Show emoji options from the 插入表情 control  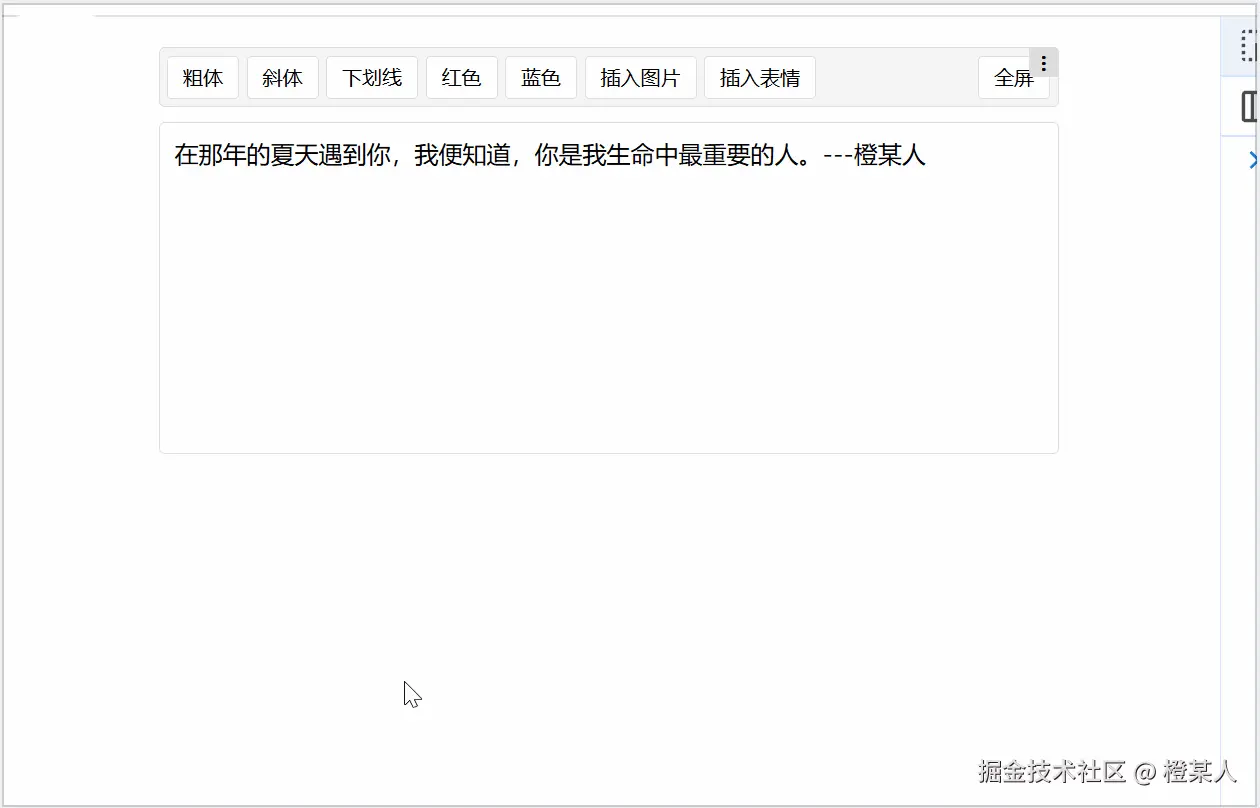coord(760,77)
